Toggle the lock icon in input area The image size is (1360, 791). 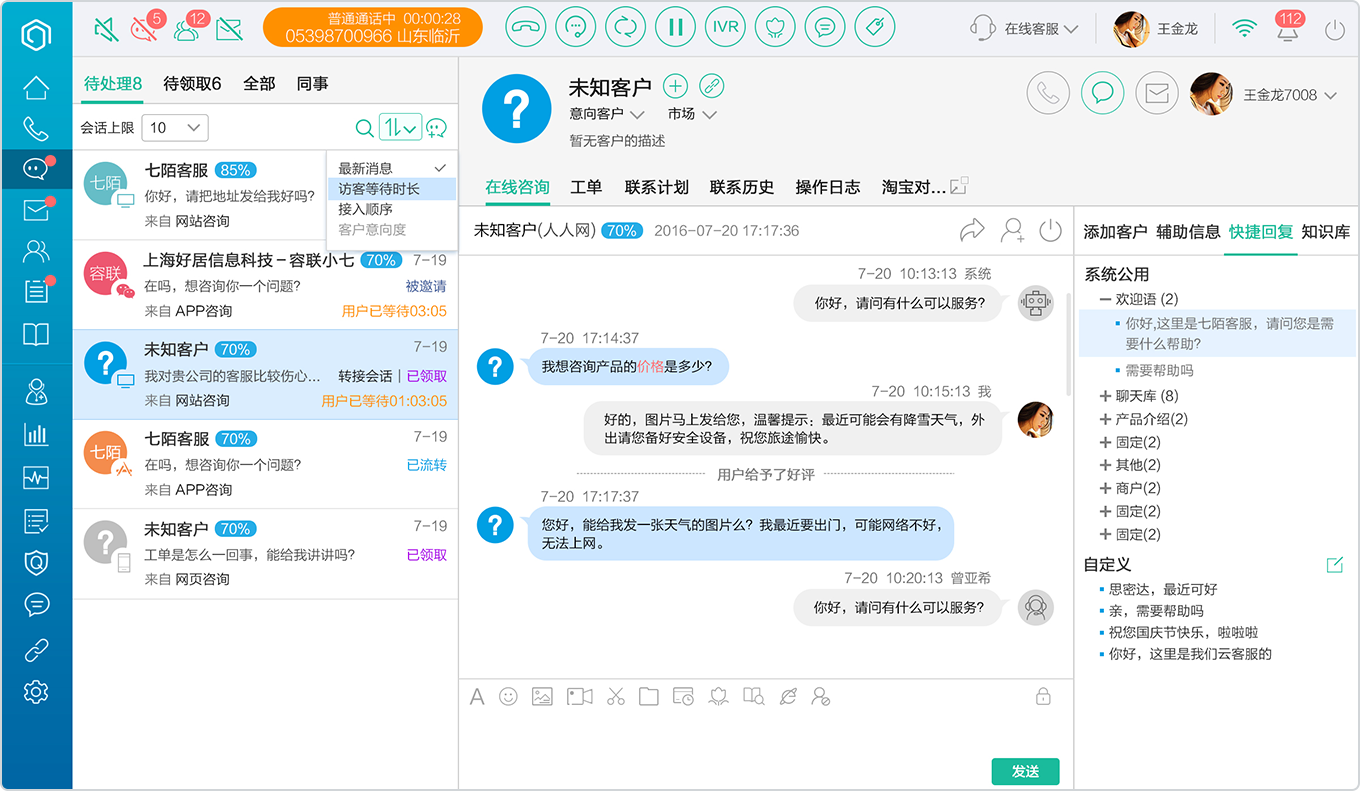(1043, 696)
